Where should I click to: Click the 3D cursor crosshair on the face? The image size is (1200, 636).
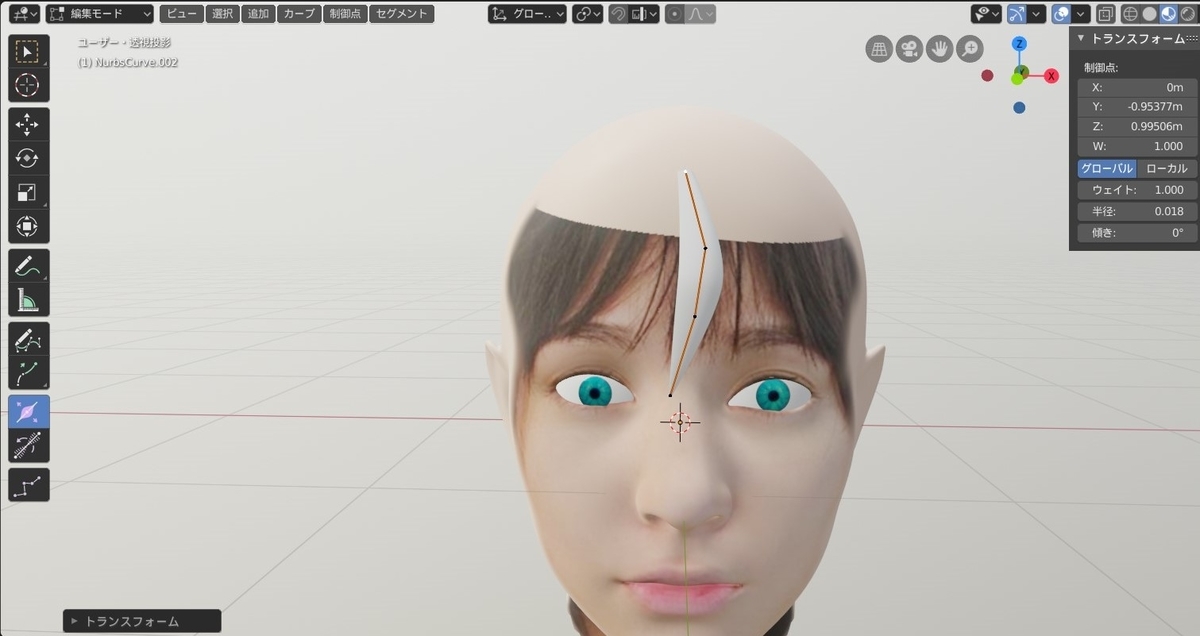pos(680,422)
